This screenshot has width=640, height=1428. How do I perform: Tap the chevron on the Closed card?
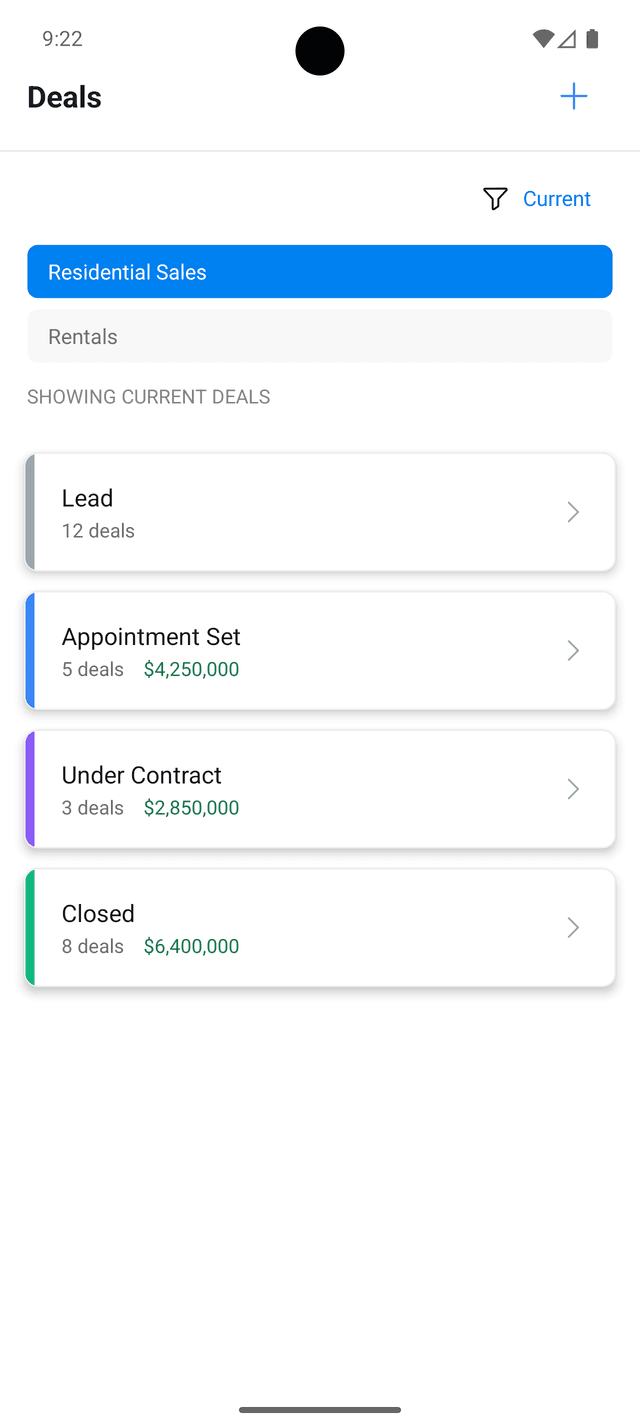click(x=573, y=927)
